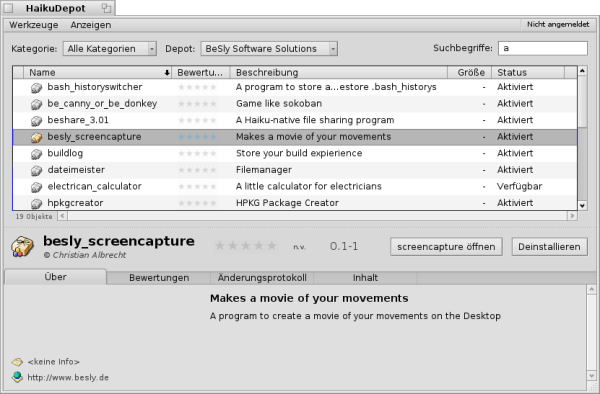Select the bash_historyswitcher row name
600x394 pixels.
point(95,87)
